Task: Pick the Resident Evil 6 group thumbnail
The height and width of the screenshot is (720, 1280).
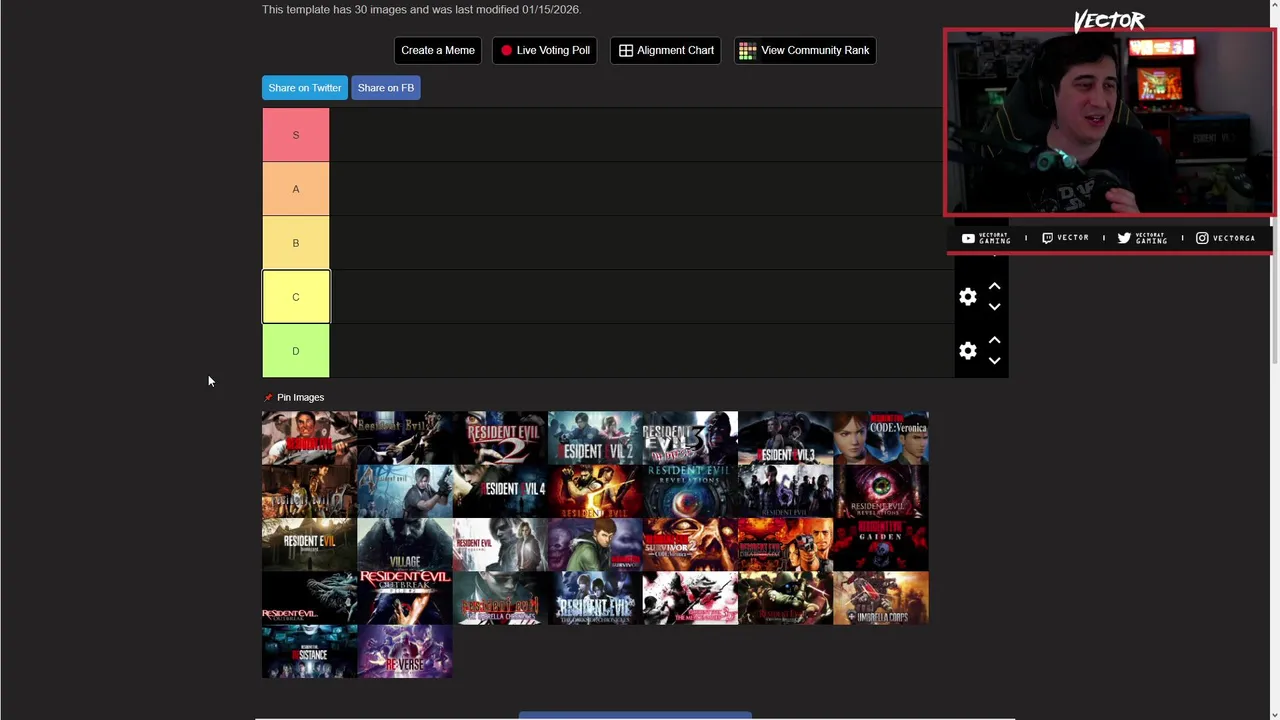Action: tap(785, 491)
